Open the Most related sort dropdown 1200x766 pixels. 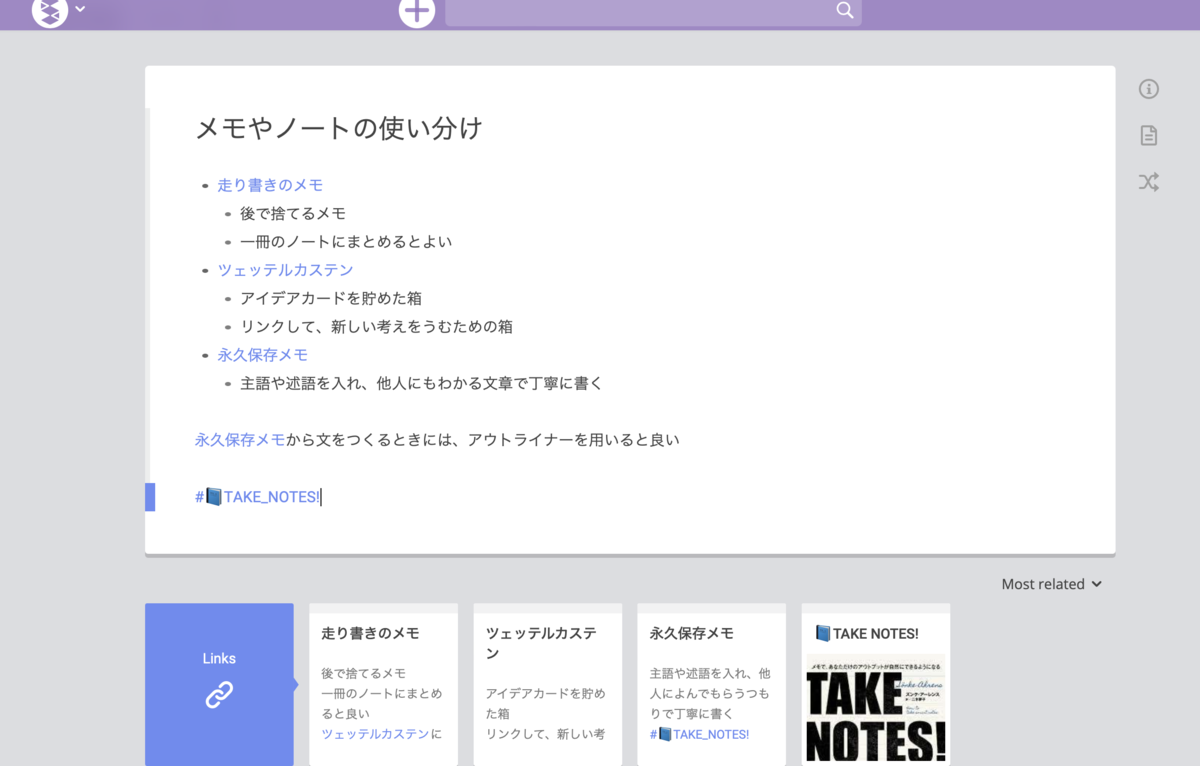(1051, 584)
